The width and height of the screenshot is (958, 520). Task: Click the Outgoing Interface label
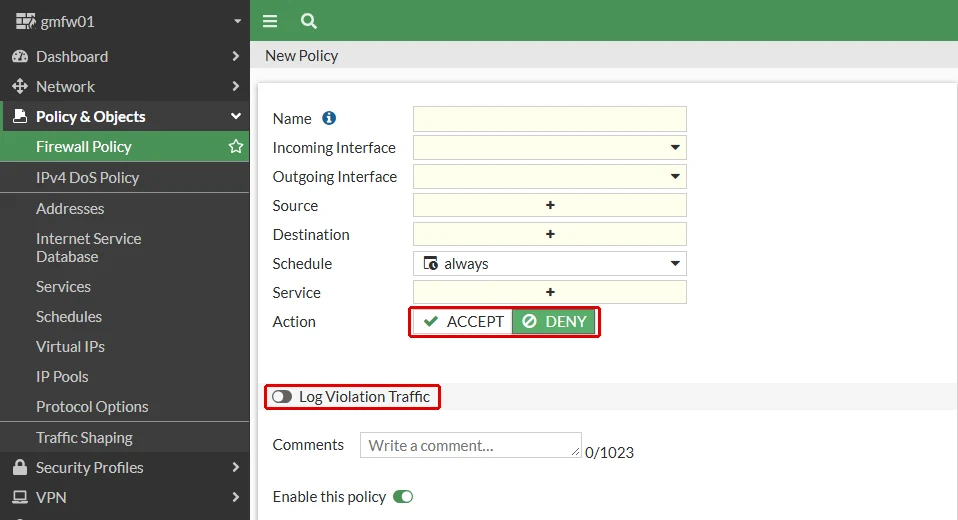(x=335, y=177)
